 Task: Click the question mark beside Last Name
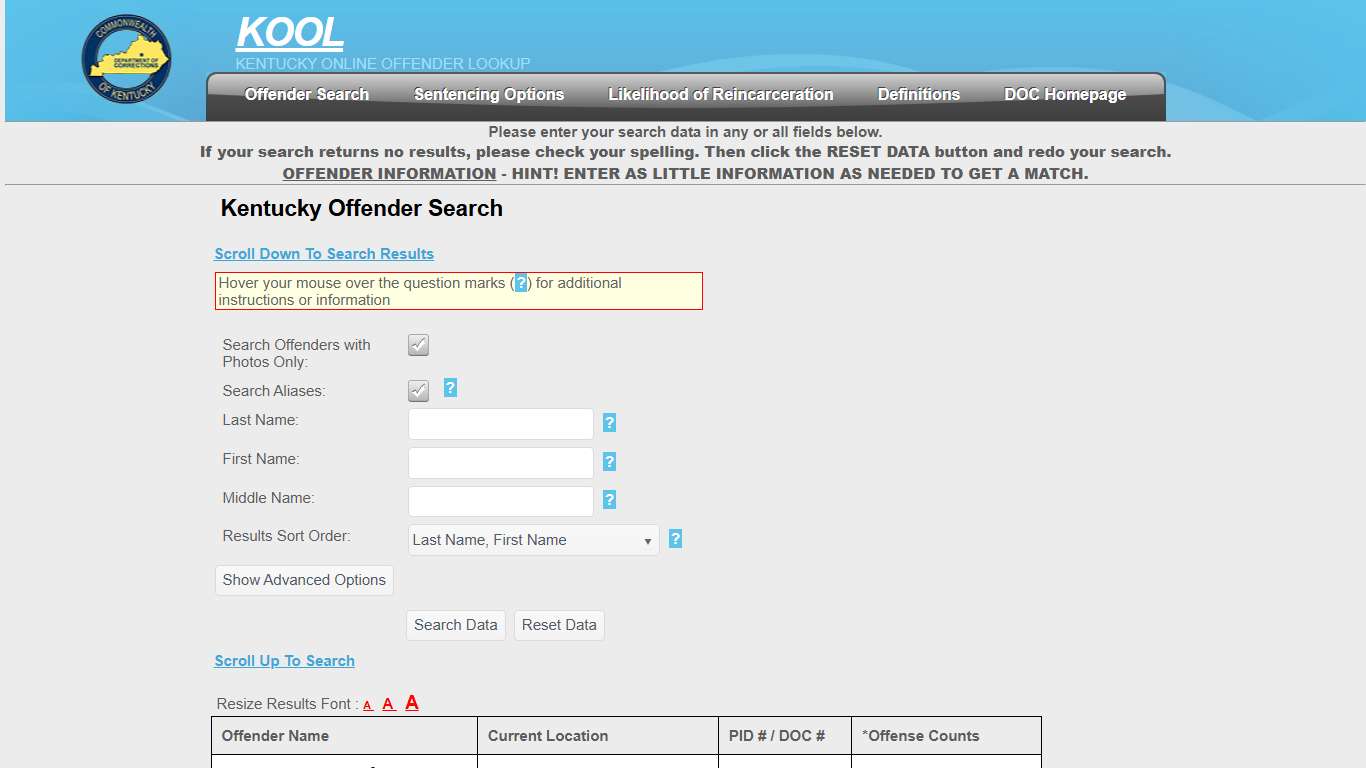610,423
